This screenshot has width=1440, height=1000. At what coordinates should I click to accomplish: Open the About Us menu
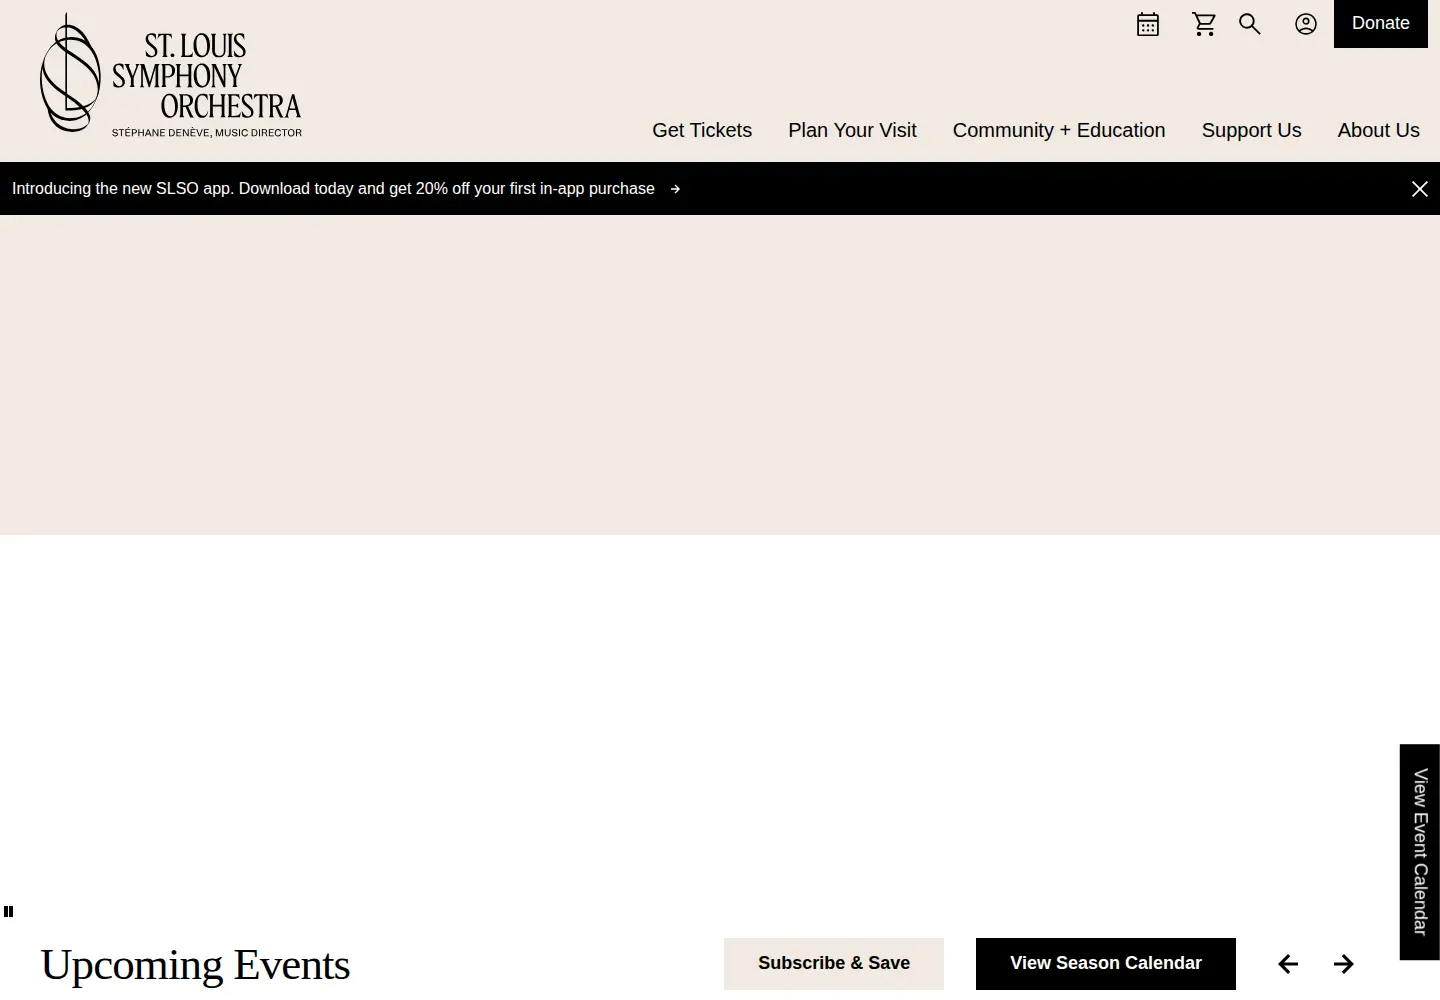[1379, 130]
